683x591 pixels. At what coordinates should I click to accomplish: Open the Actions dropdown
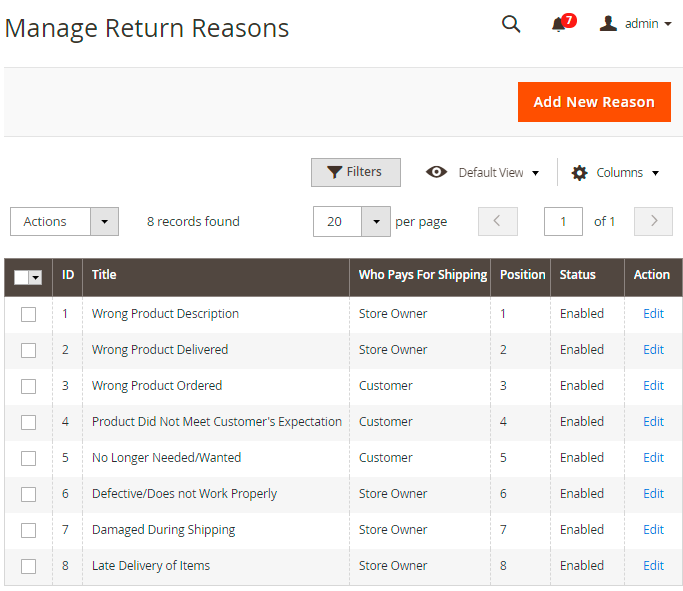(64, 222)
